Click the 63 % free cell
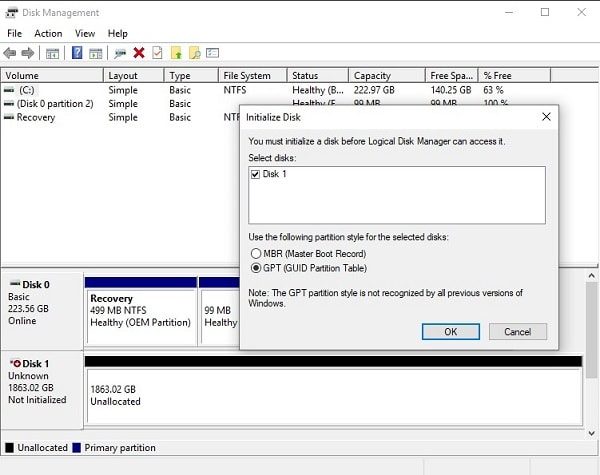Viewport: 600px width, 475px height. [493, 90]
